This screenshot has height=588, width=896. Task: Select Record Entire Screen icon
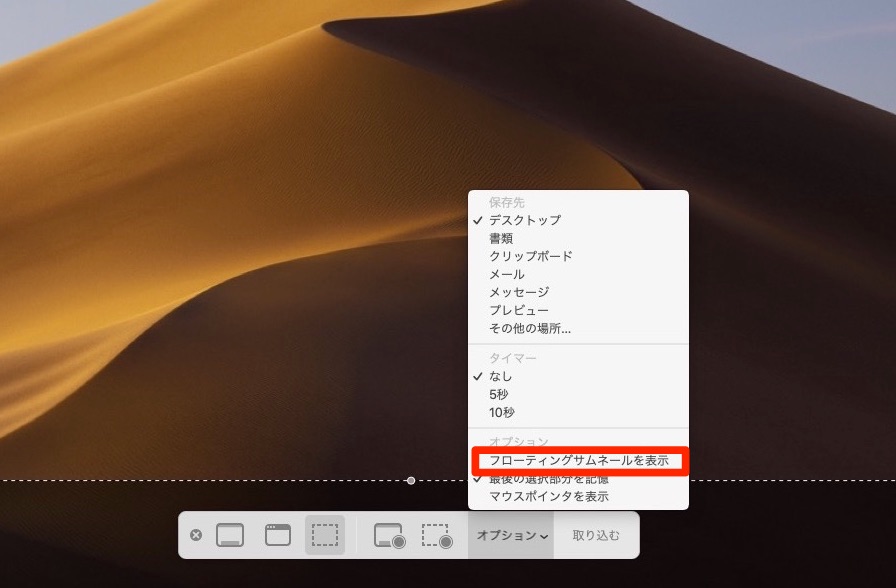[x=390, y=536]
